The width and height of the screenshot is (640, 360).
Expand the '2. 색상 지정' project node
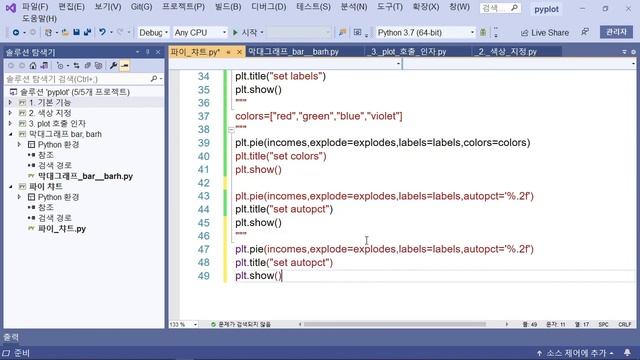tap(10, 113)
